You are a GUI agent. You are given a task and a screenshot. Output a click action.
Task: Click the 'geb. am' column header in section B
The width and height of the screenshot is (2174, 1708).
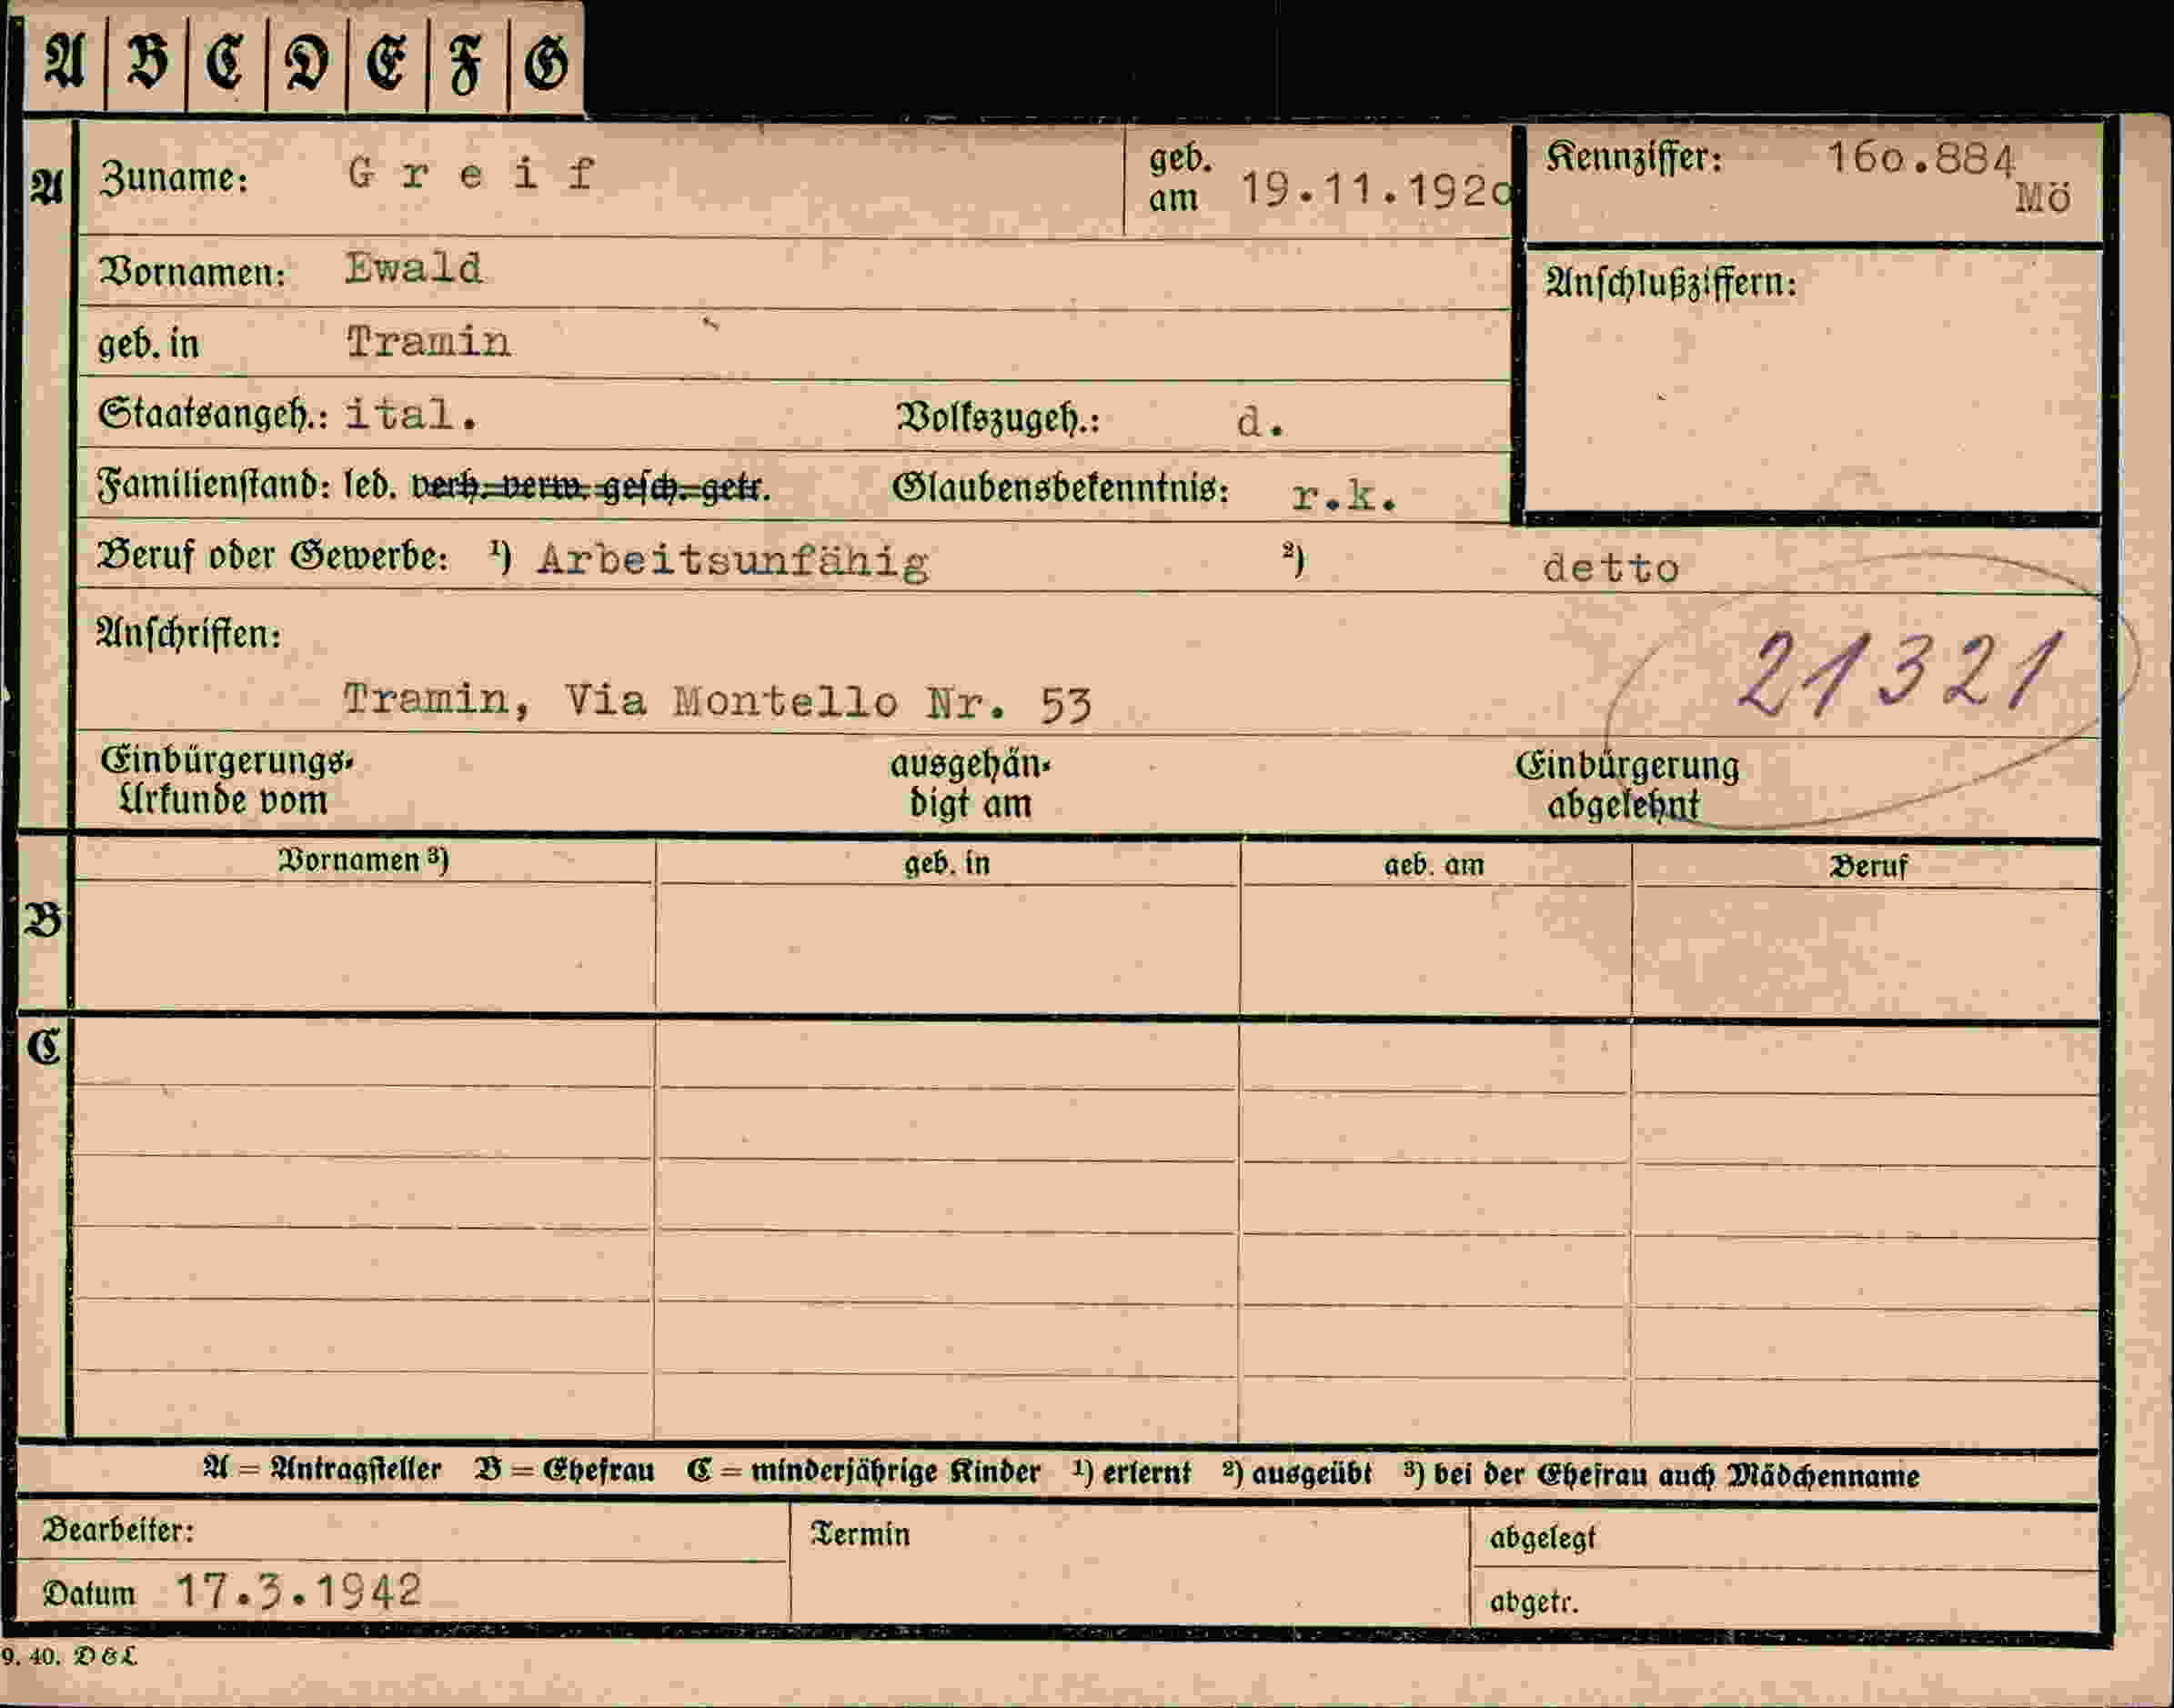tap(1434, 865)
